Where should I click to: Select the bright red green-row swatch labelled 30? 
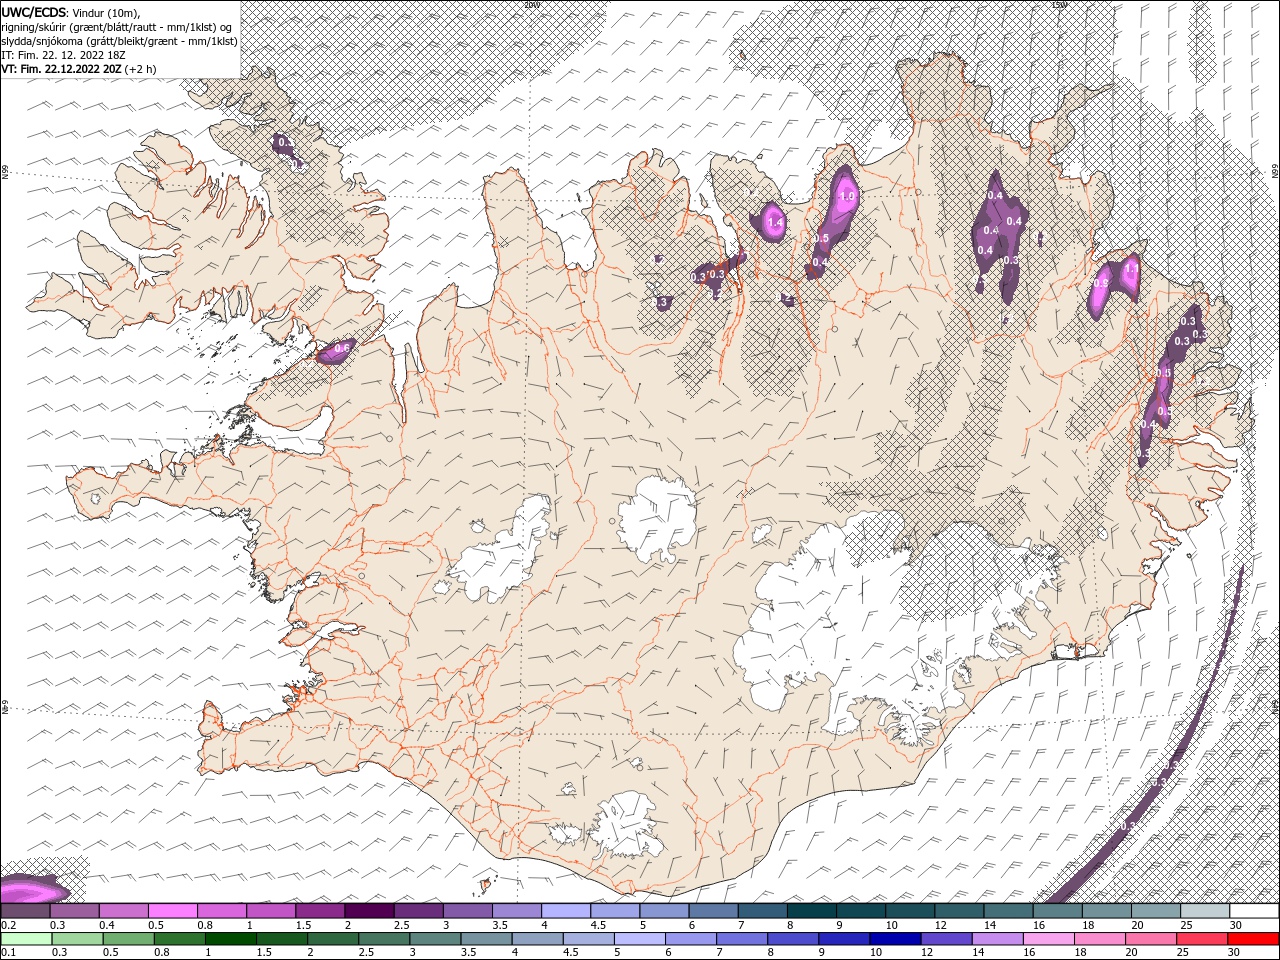point(1251,939)
